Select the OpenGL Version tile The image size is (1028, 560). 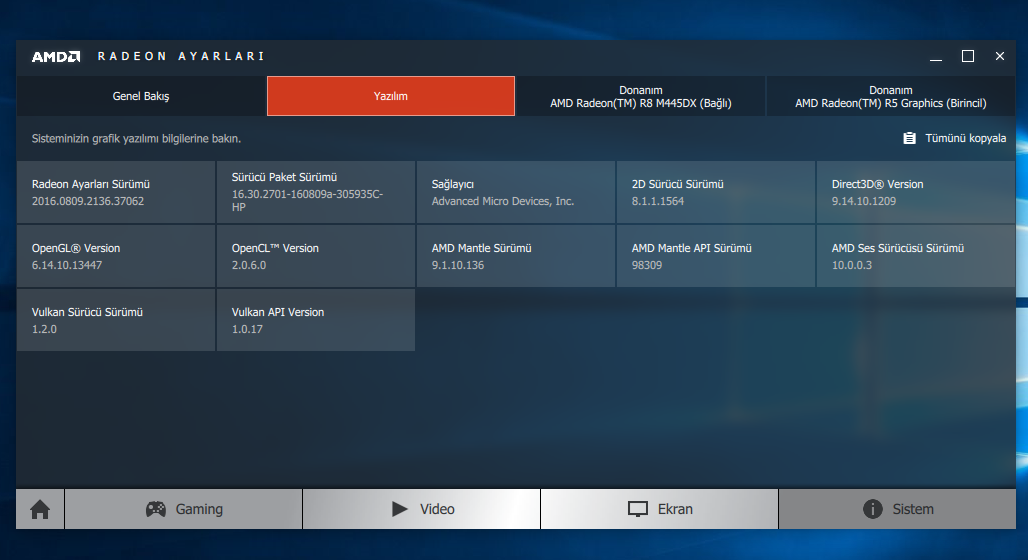pyautogui.click(x=116, y=256)
